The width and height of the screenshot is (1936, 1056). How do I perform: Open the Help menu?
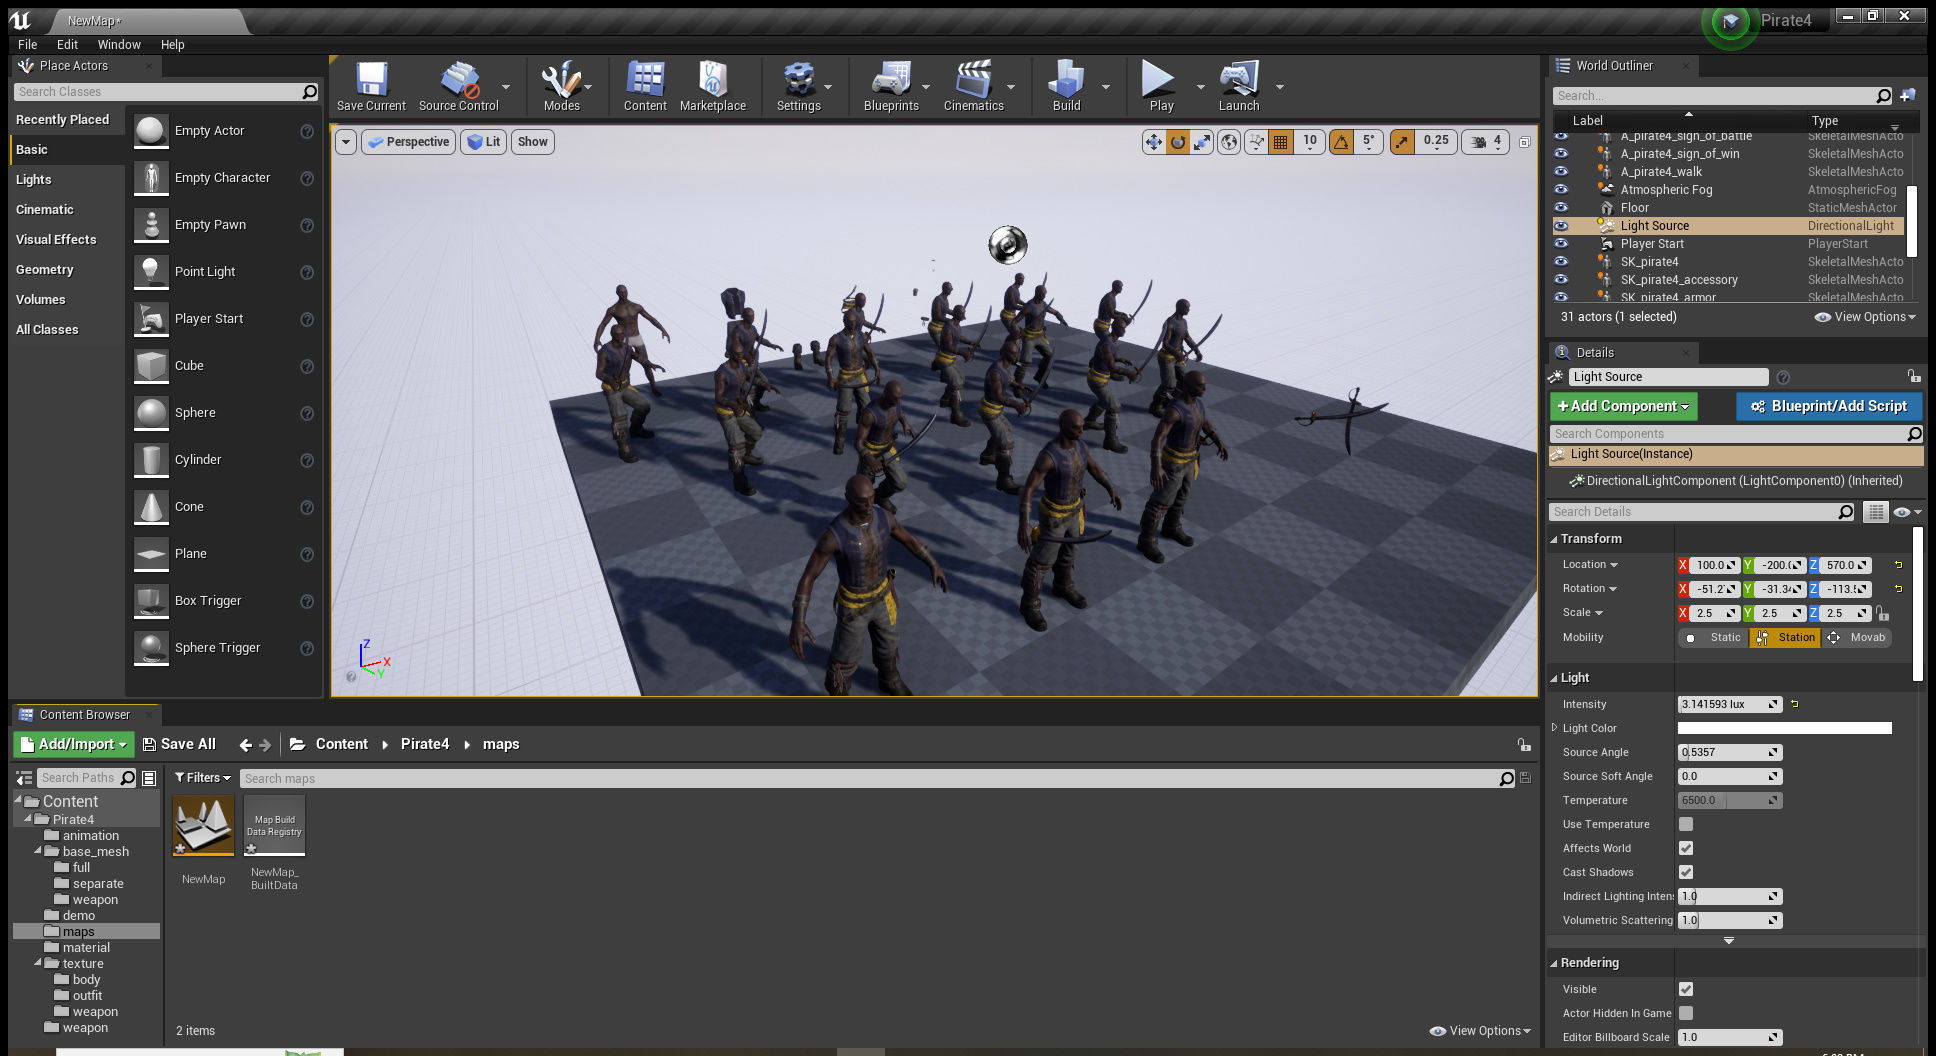[173, 44]
